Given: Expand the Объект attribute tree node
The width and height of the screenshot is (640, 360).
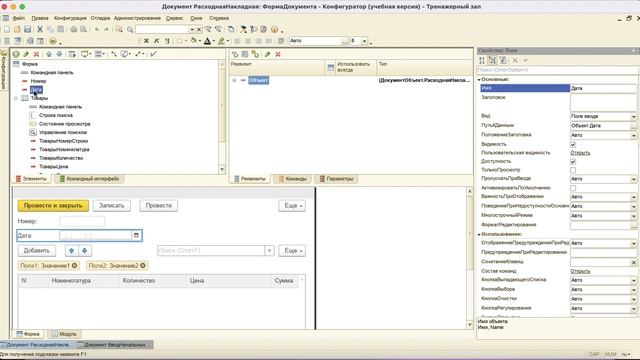Looking at the screenshot, I should 234,80.
